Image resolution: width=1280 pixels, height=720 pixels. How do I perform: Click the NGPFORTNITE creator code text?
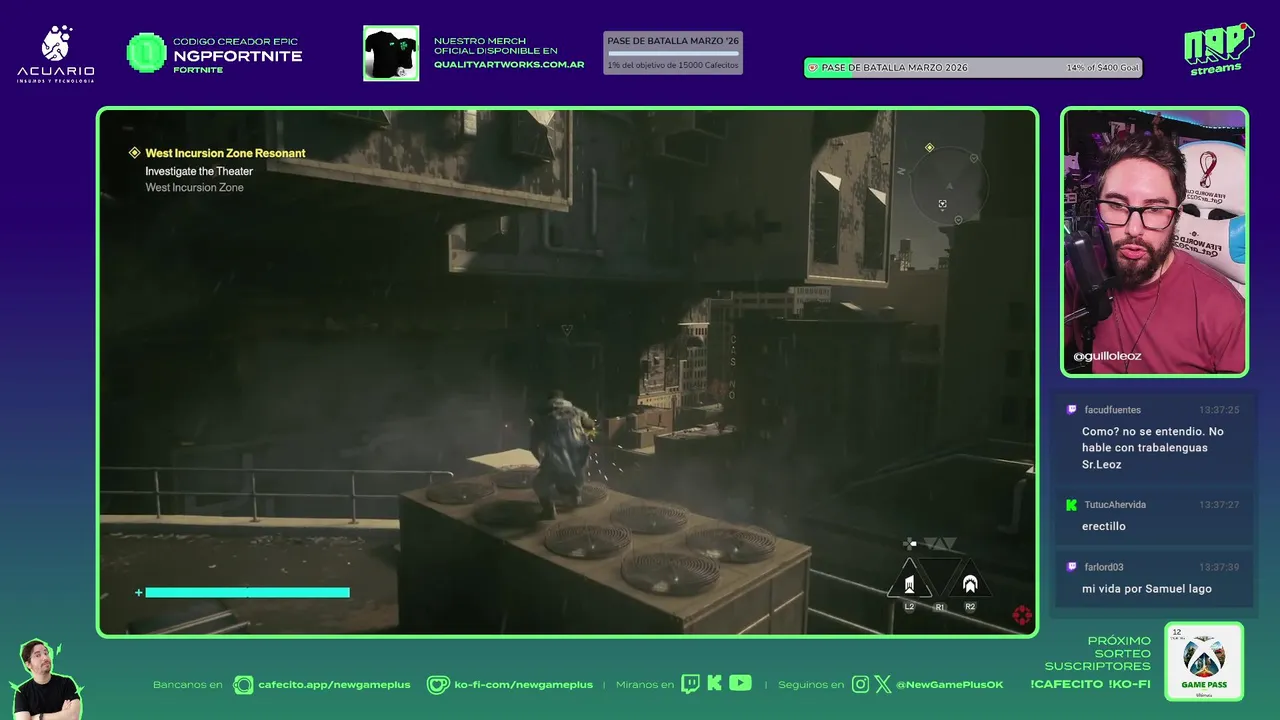point(238,56)
